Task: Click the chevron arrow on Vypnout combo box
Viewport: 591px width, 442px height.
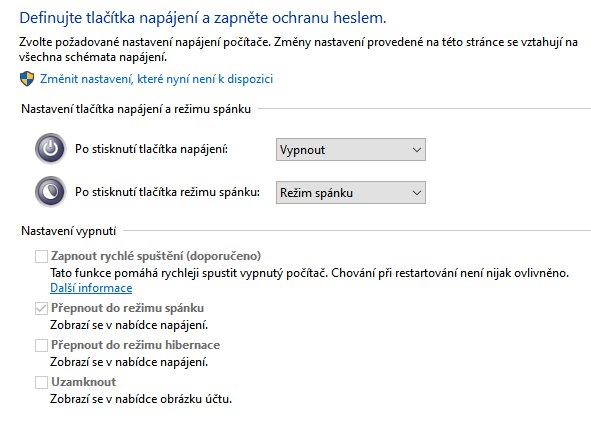Action: point(416,150)
